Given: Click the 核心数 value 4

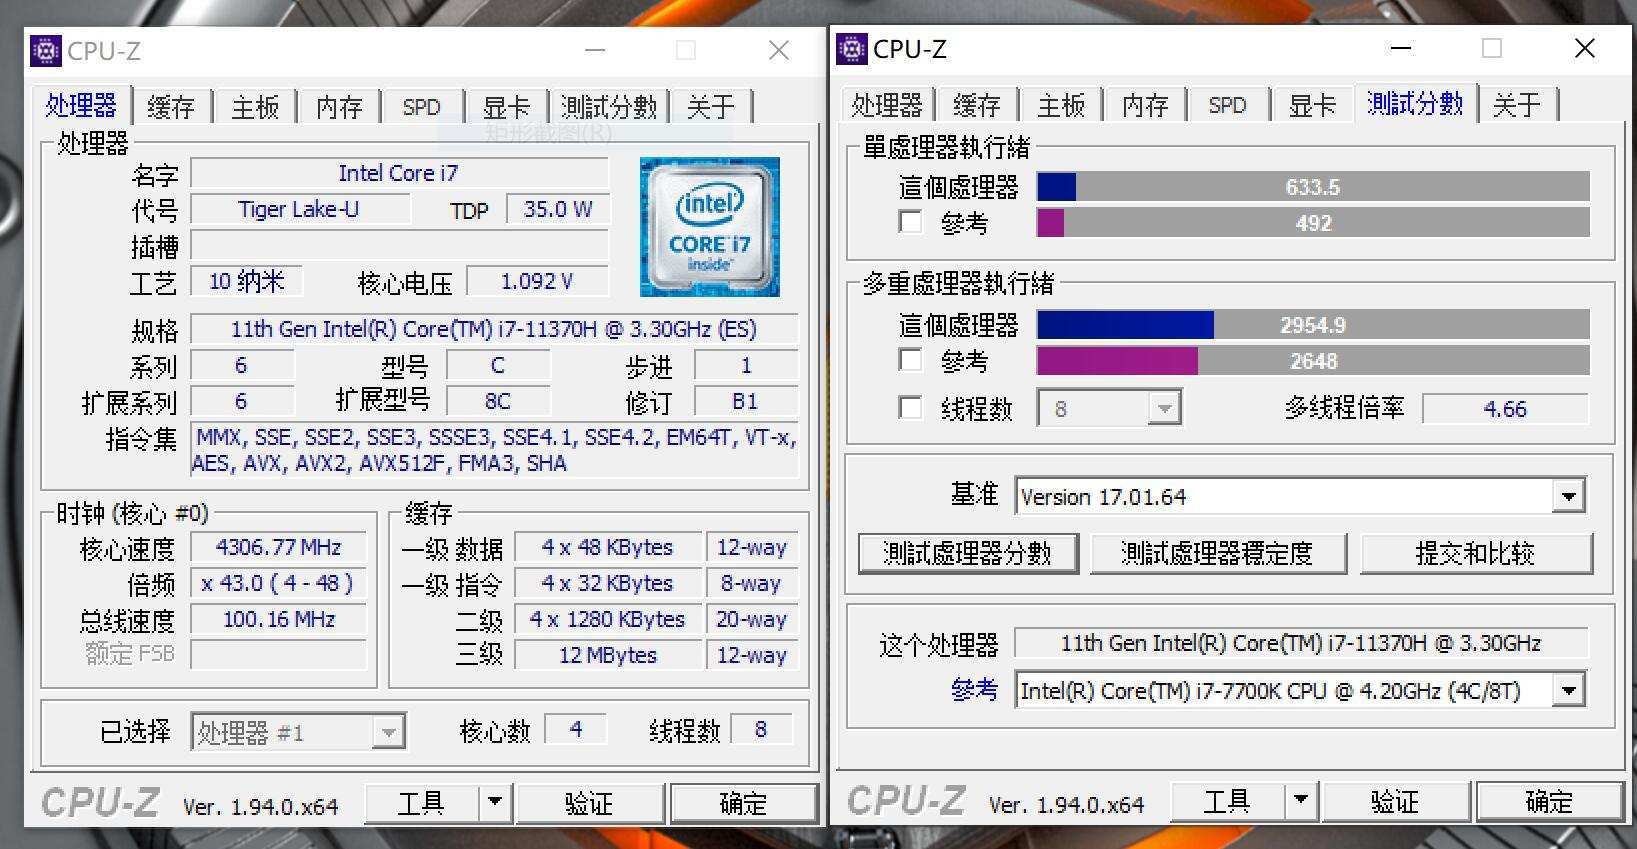Looking at the screenshot, I should point(576,729).
